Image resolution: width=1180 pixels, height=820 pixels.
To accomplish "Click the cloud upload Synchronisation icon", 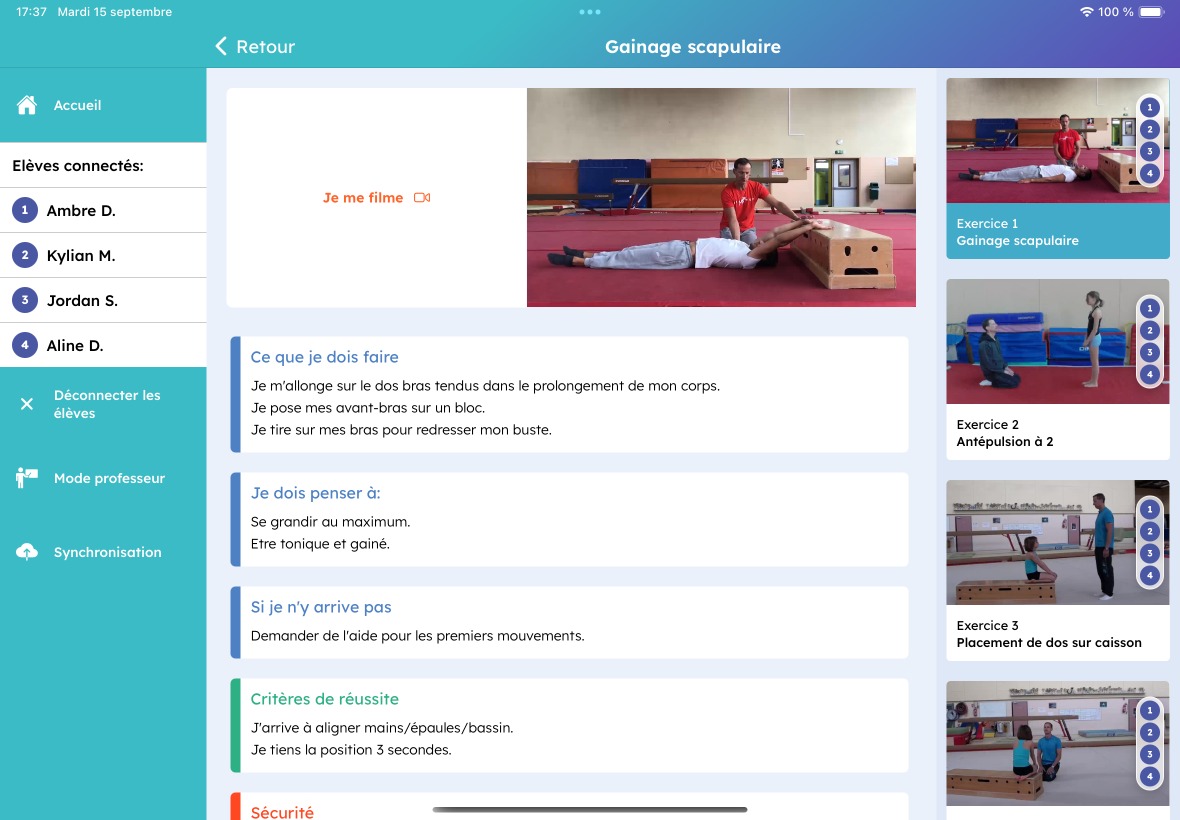I will click(x=26, y=551).
